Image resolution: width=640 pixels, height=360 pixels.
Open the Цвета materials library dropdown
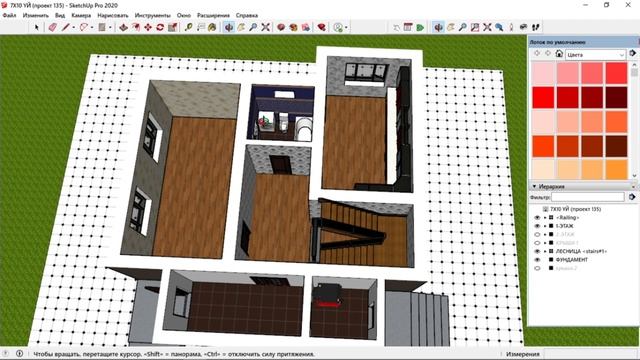coord(595,54)
